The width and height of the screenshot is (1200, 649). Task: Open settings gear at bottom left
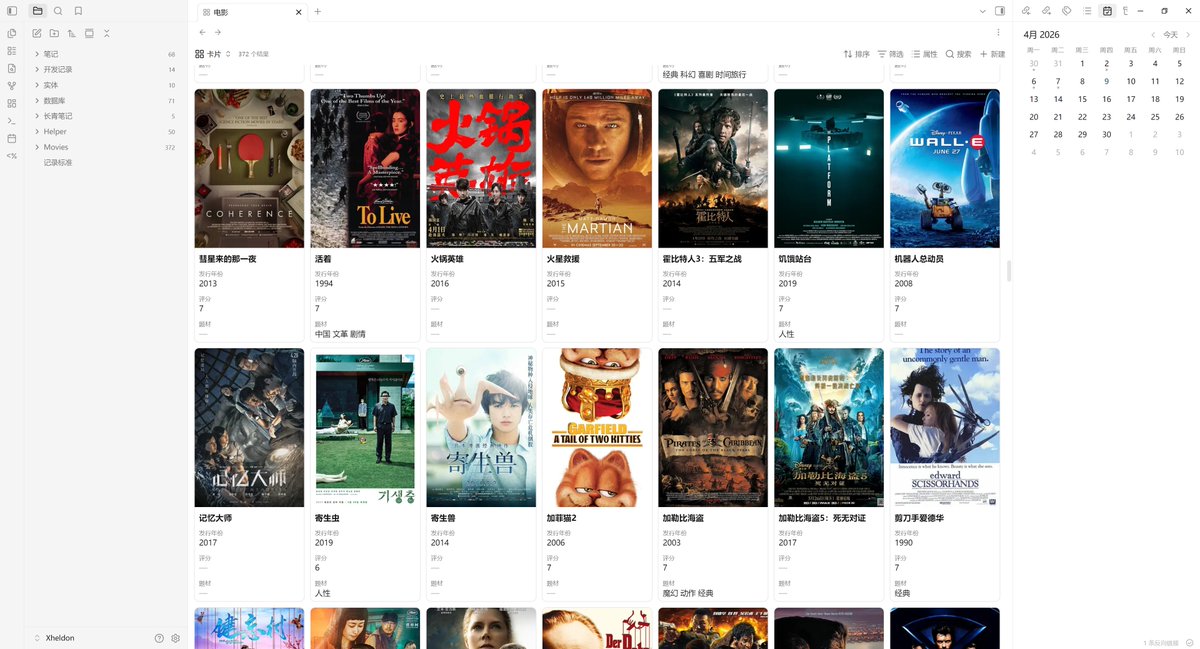coord(176,638)
